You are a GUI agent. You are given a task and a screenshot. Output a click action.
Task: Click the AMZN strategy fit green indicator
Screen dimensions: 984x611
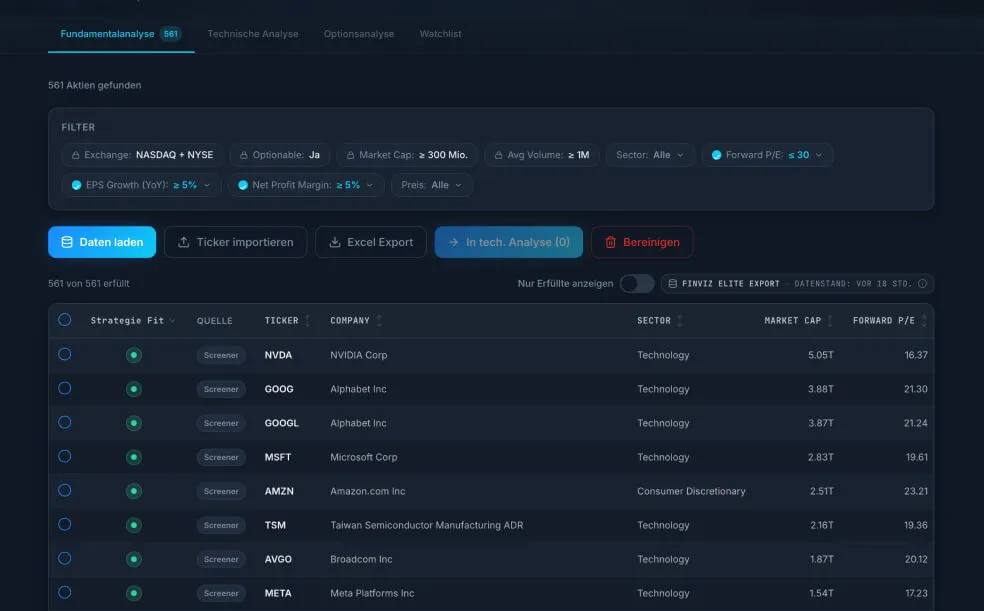point(134,491)
